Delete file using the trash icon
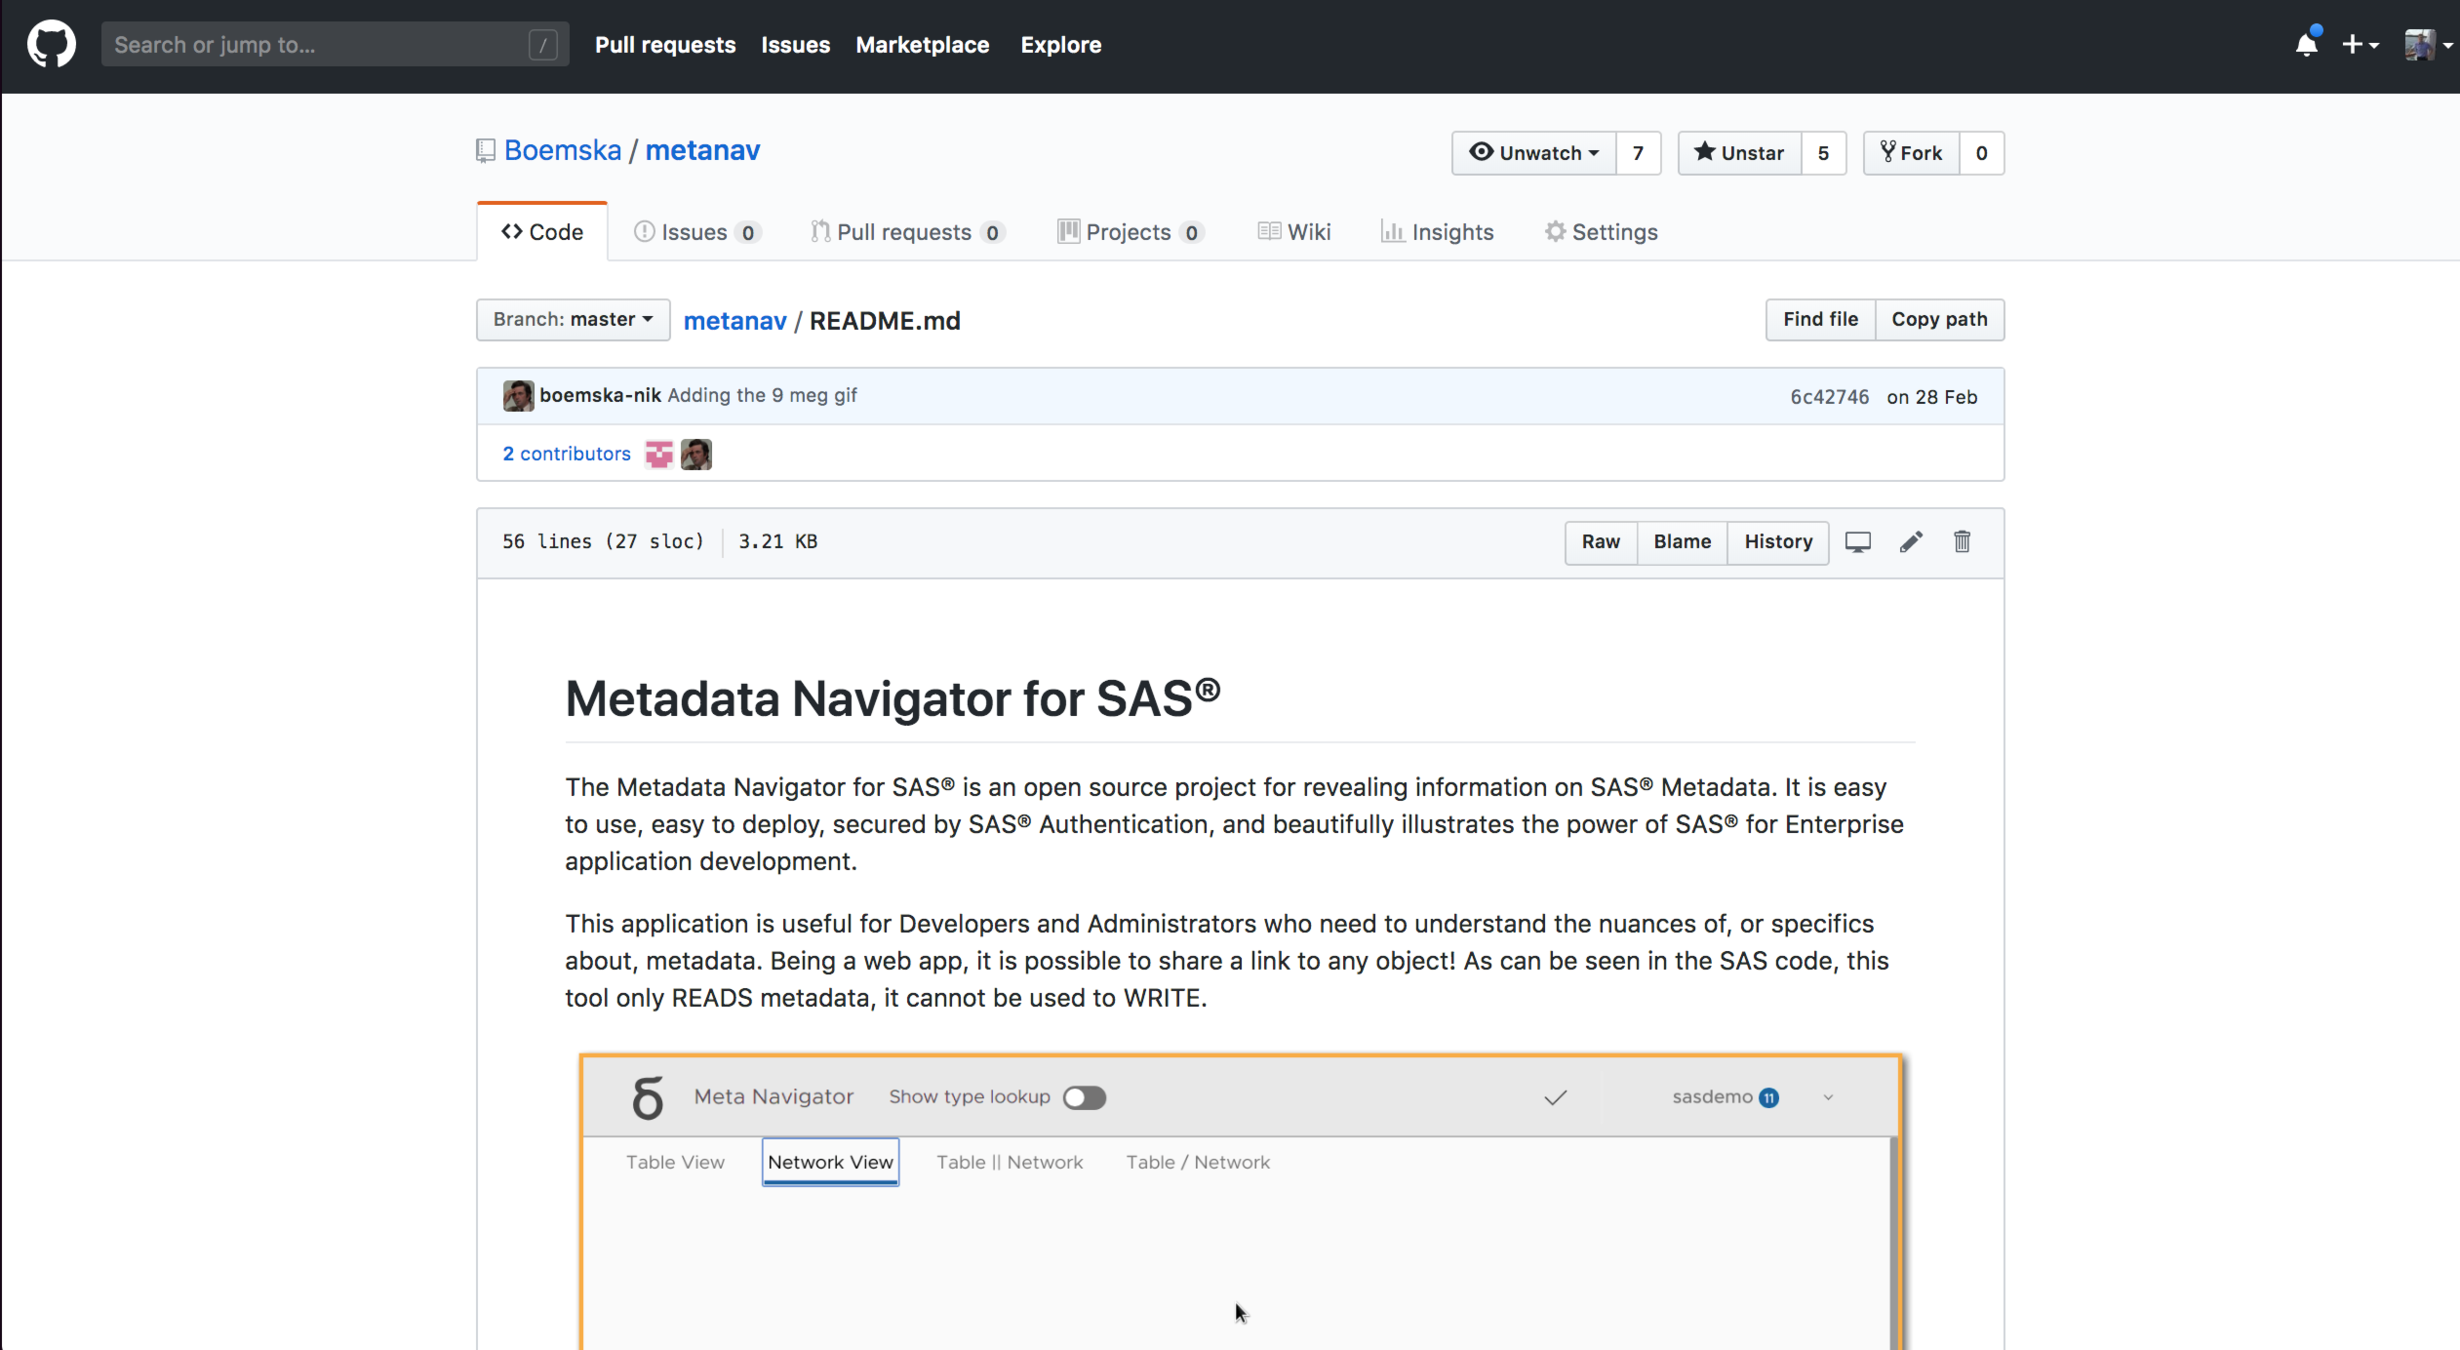Image resolution: width=2460 pixels, height=1350 pixels. [1962, 542]
